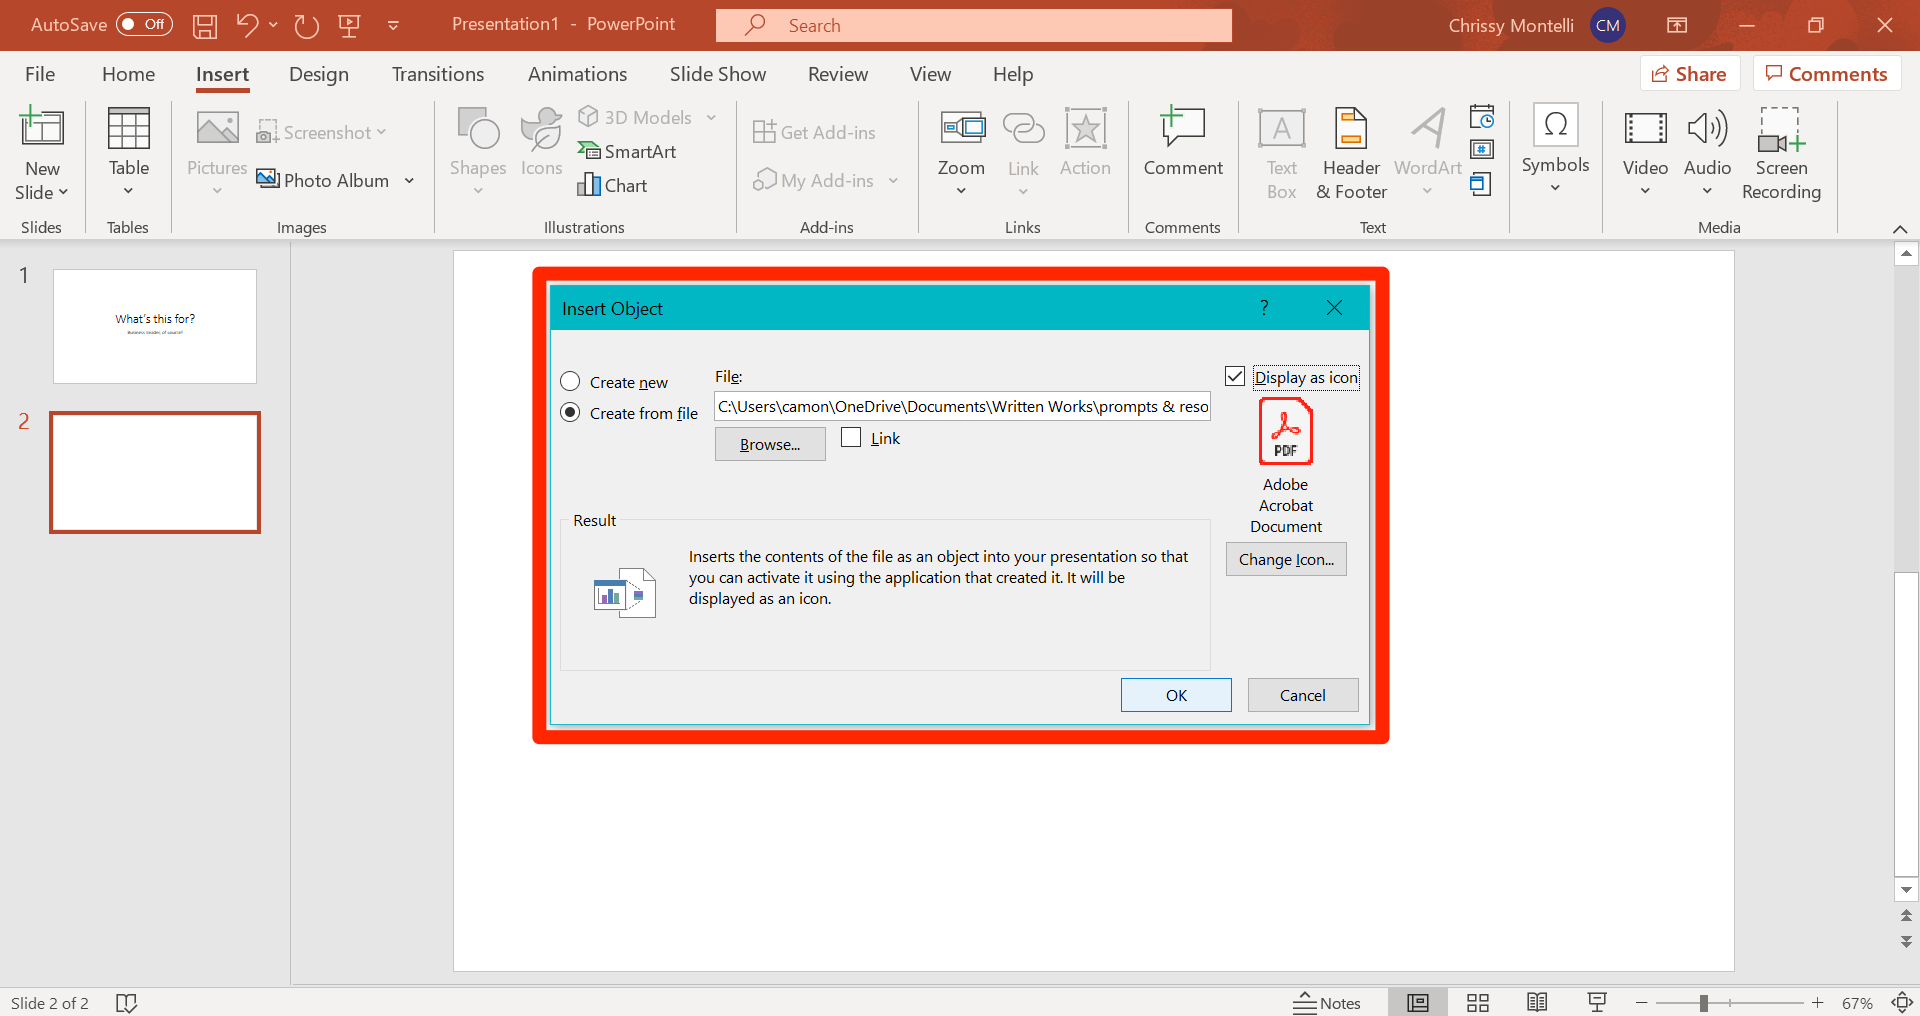1920x1016 pixels.
Task: Click the Redo icon
Action: [307, 26]
